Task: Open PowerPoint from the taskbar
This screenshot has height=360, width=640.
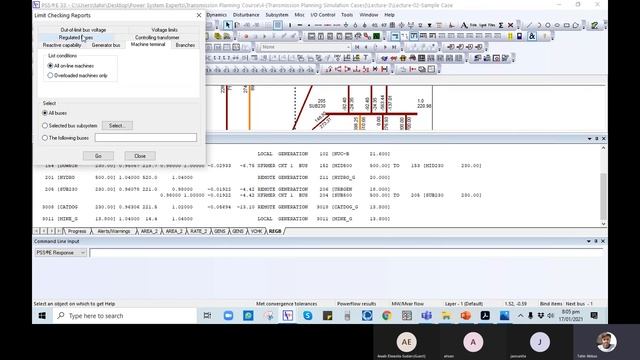Action: 465,316
